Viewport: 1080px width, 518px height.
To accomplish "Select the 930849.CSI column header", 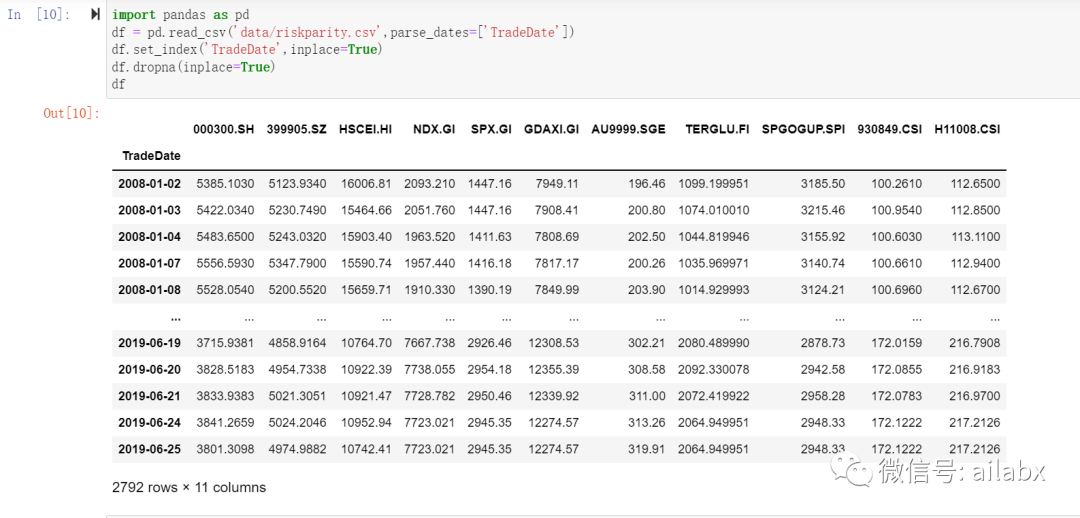I will tap(890, 129).
